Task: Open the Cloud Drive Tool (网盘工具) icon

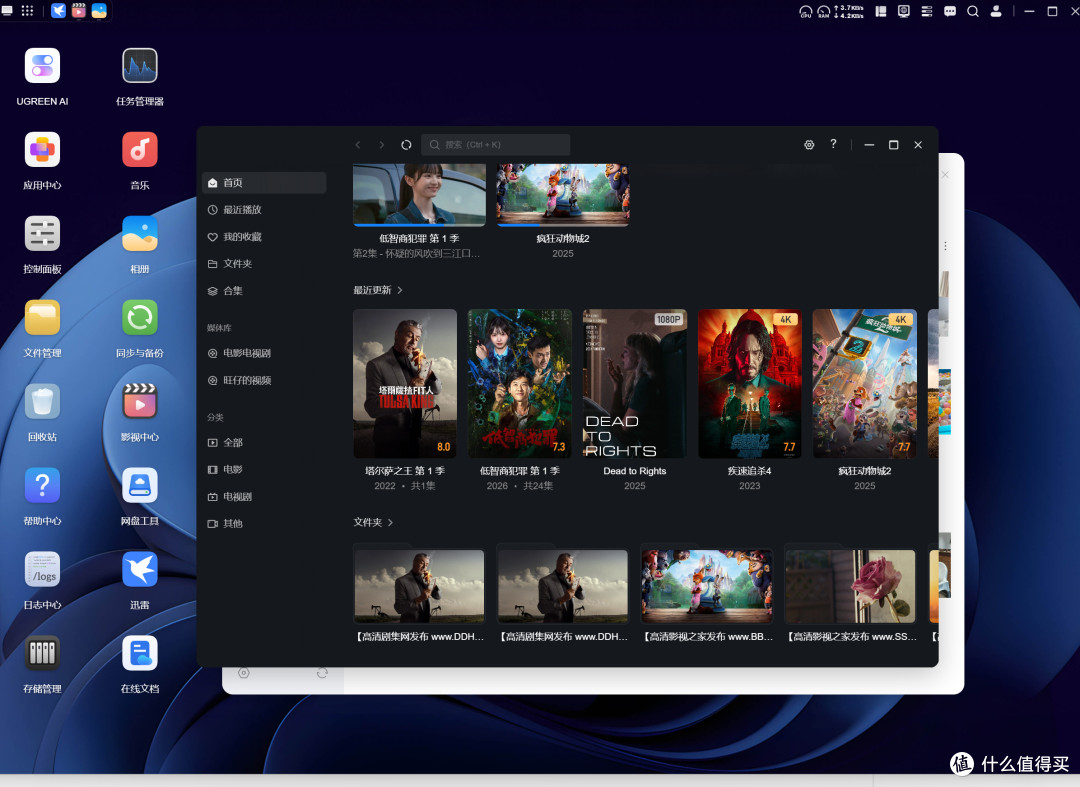Action: [140, 485]
